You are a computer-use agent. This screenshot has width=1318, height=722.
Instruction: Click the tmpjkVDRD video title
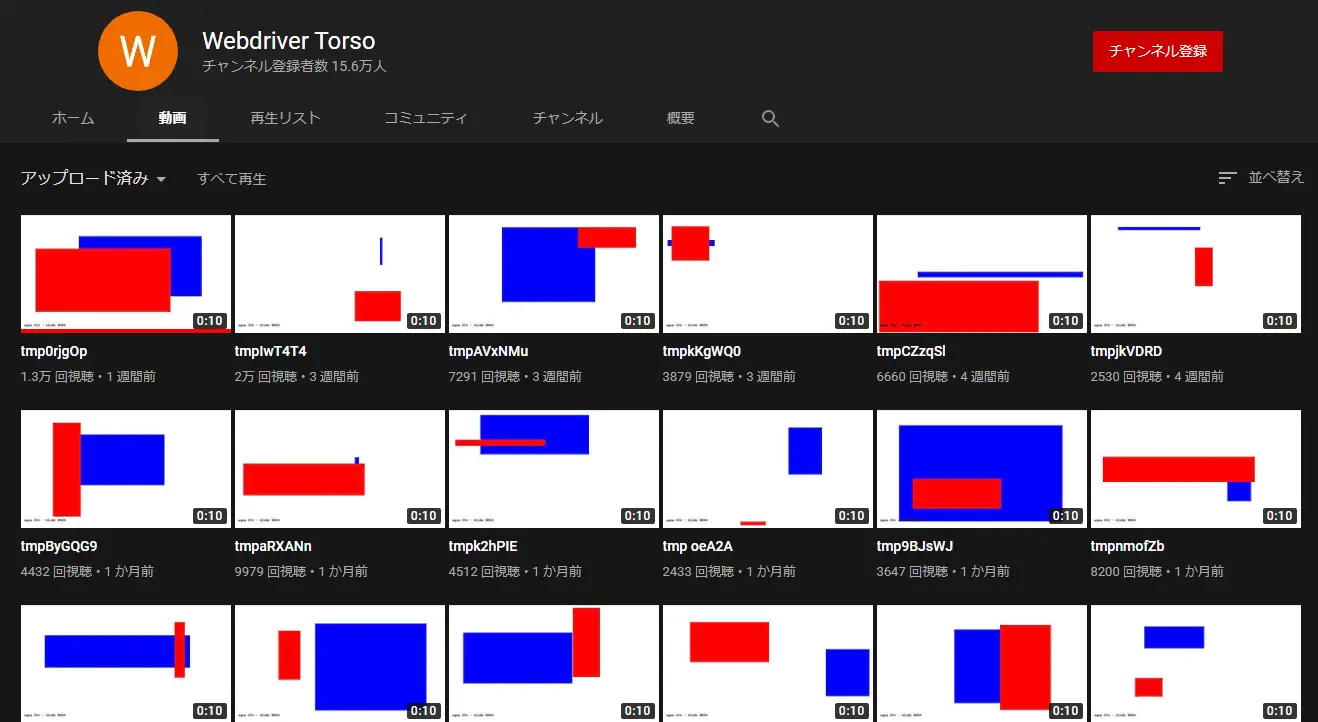coord(1126,352)
